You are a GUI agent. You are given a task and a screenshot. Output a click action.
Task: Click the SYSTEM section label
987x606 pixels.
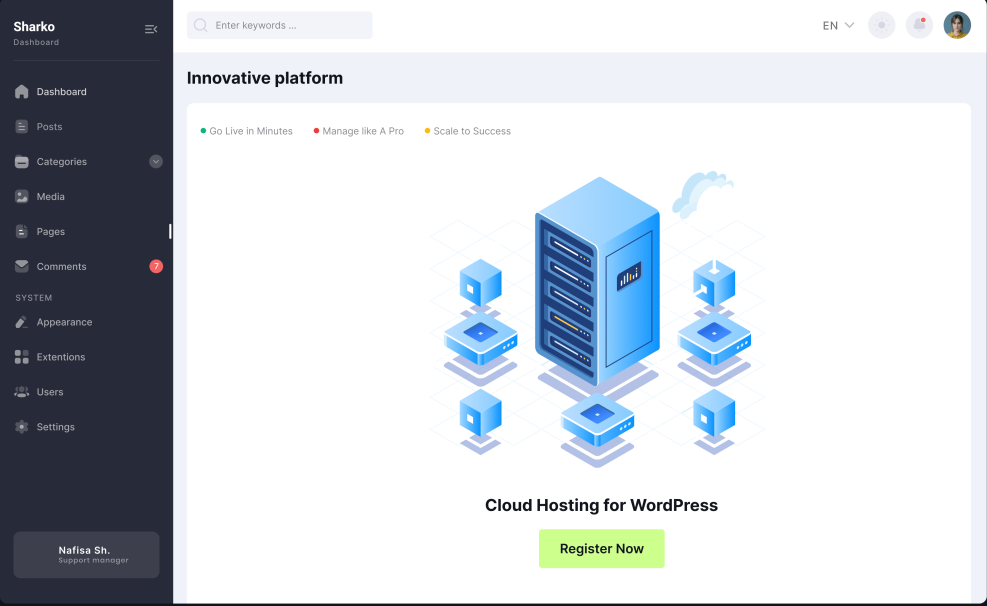tap(34, 298)
